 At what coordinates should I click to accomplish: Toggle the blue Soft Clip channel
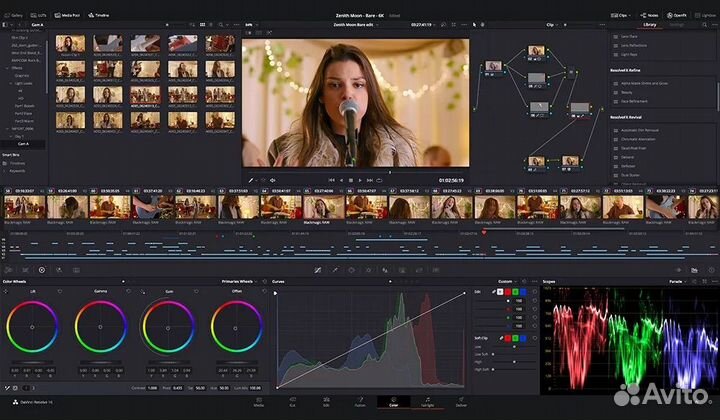tap(525, 338)
